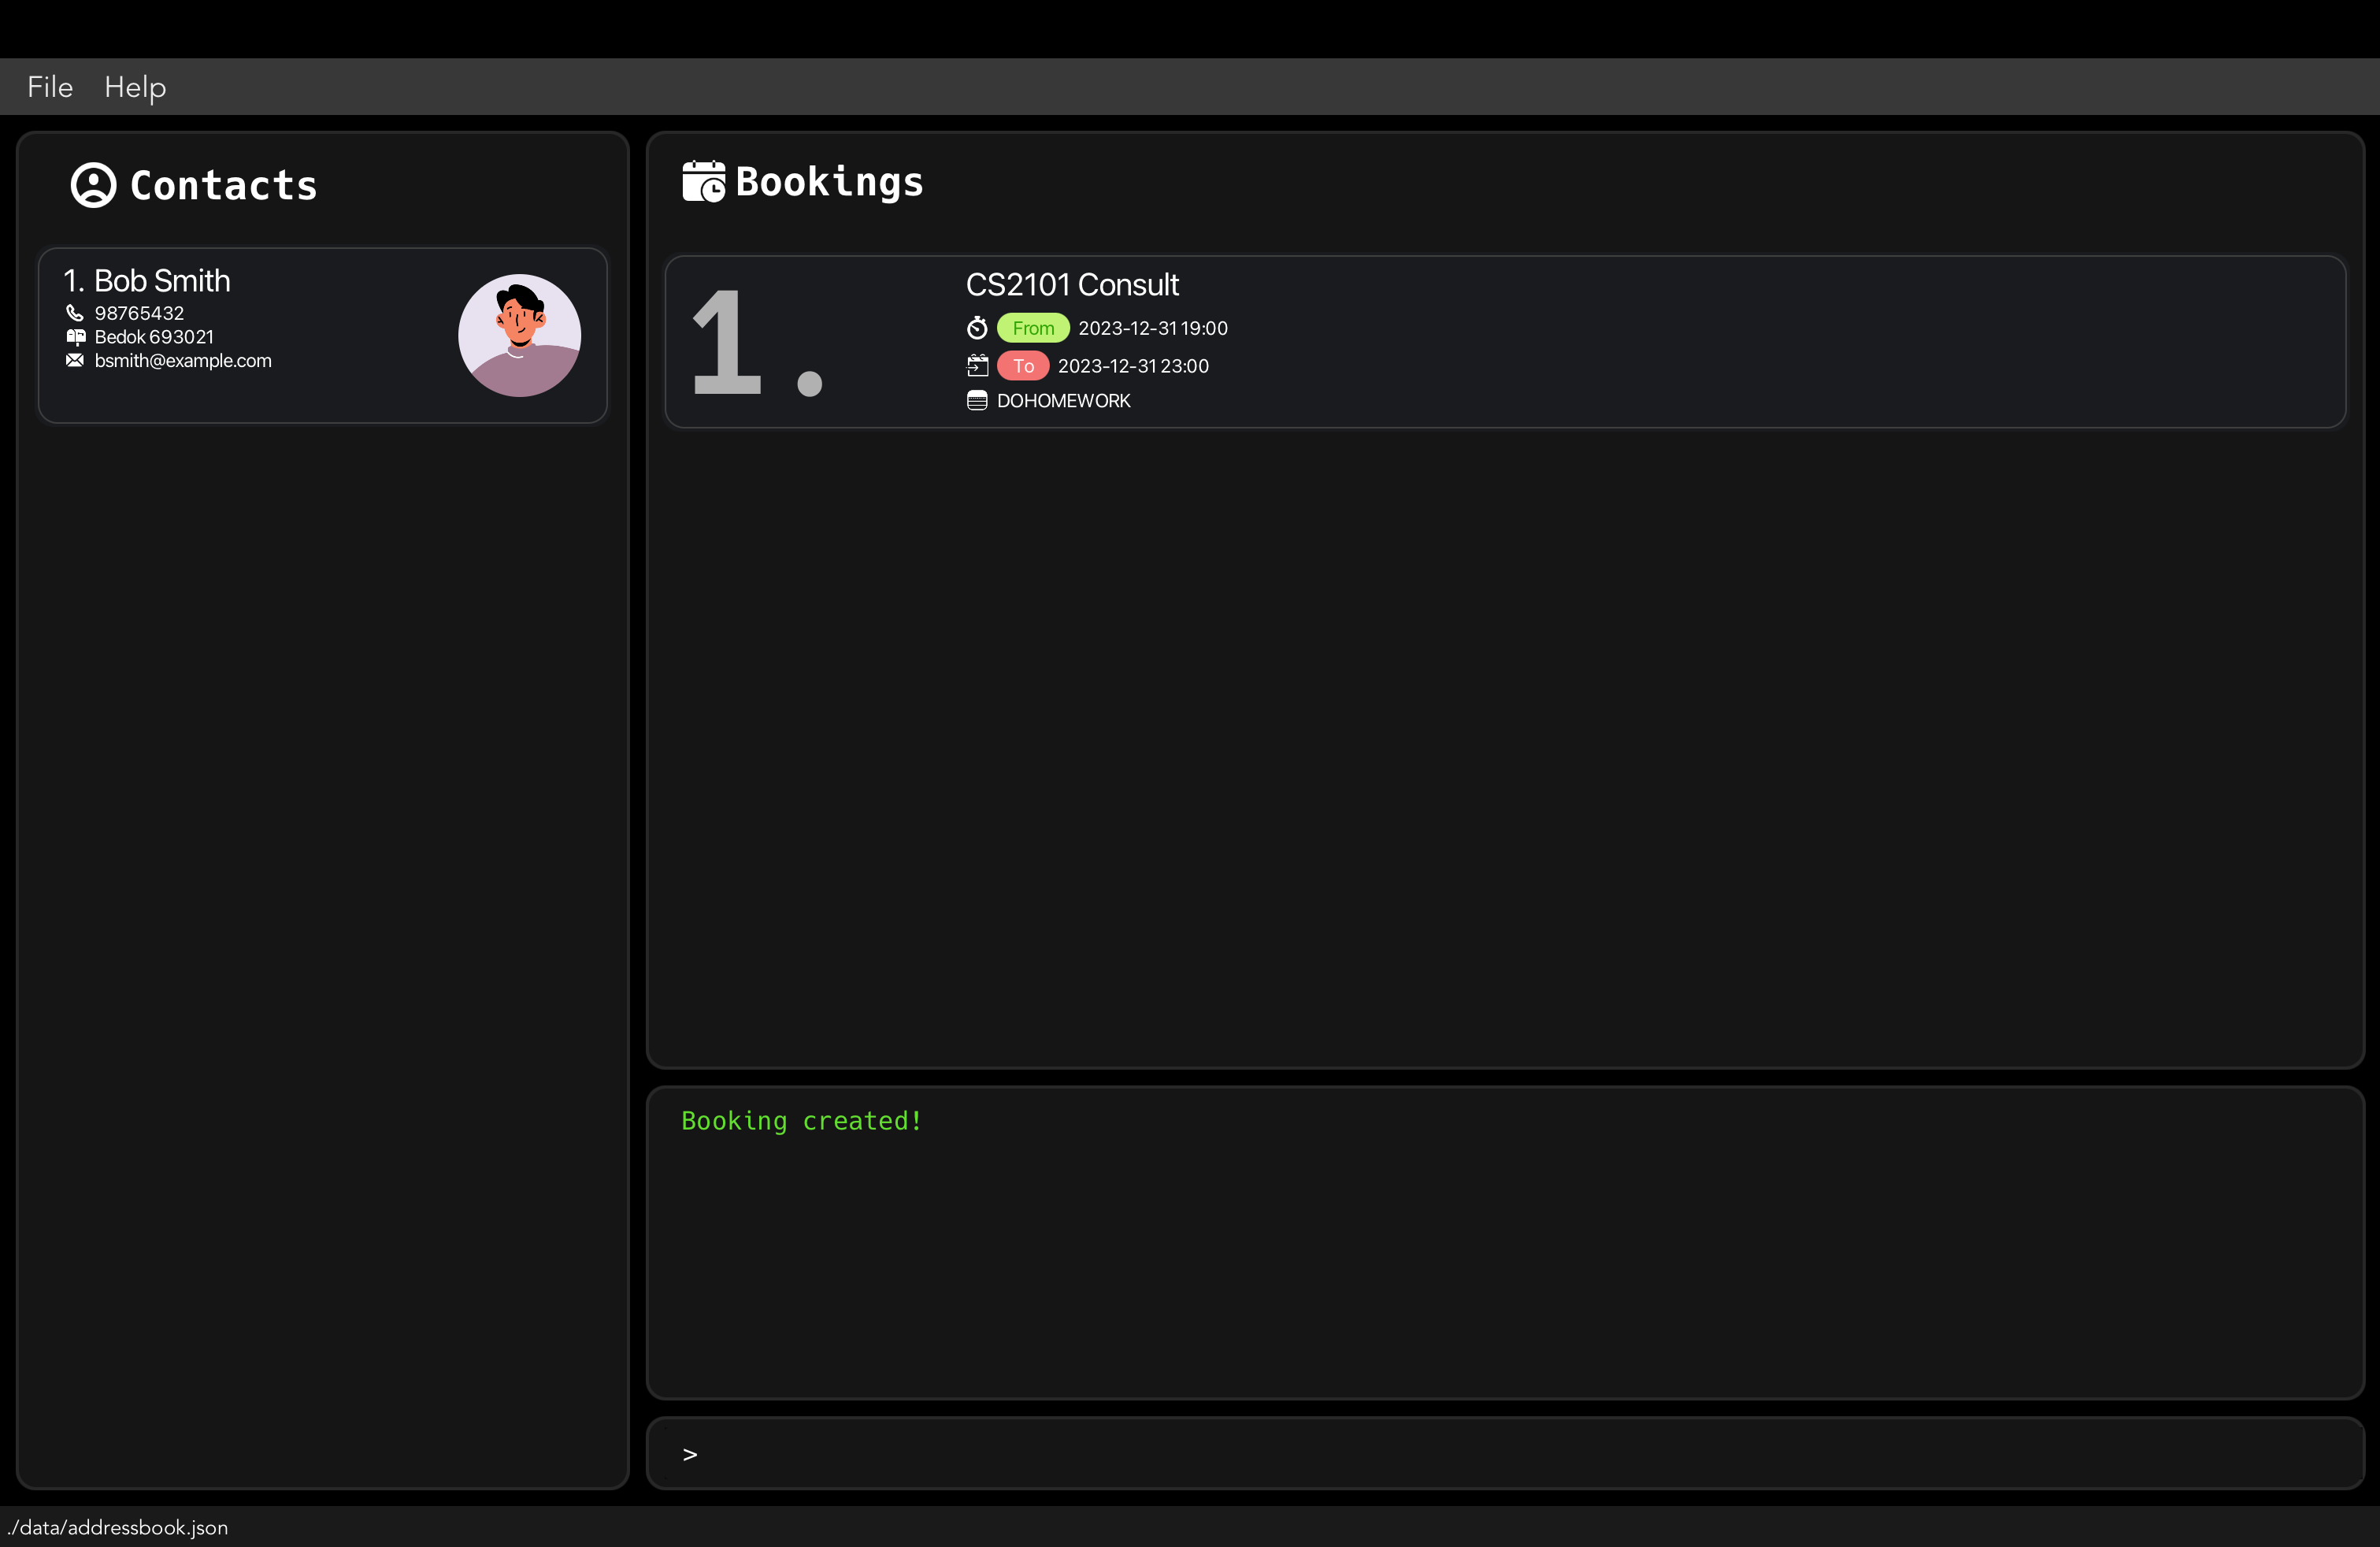Click the stopwatch icon beside From
The image size is (2380, 1547).
click(977, 328)
